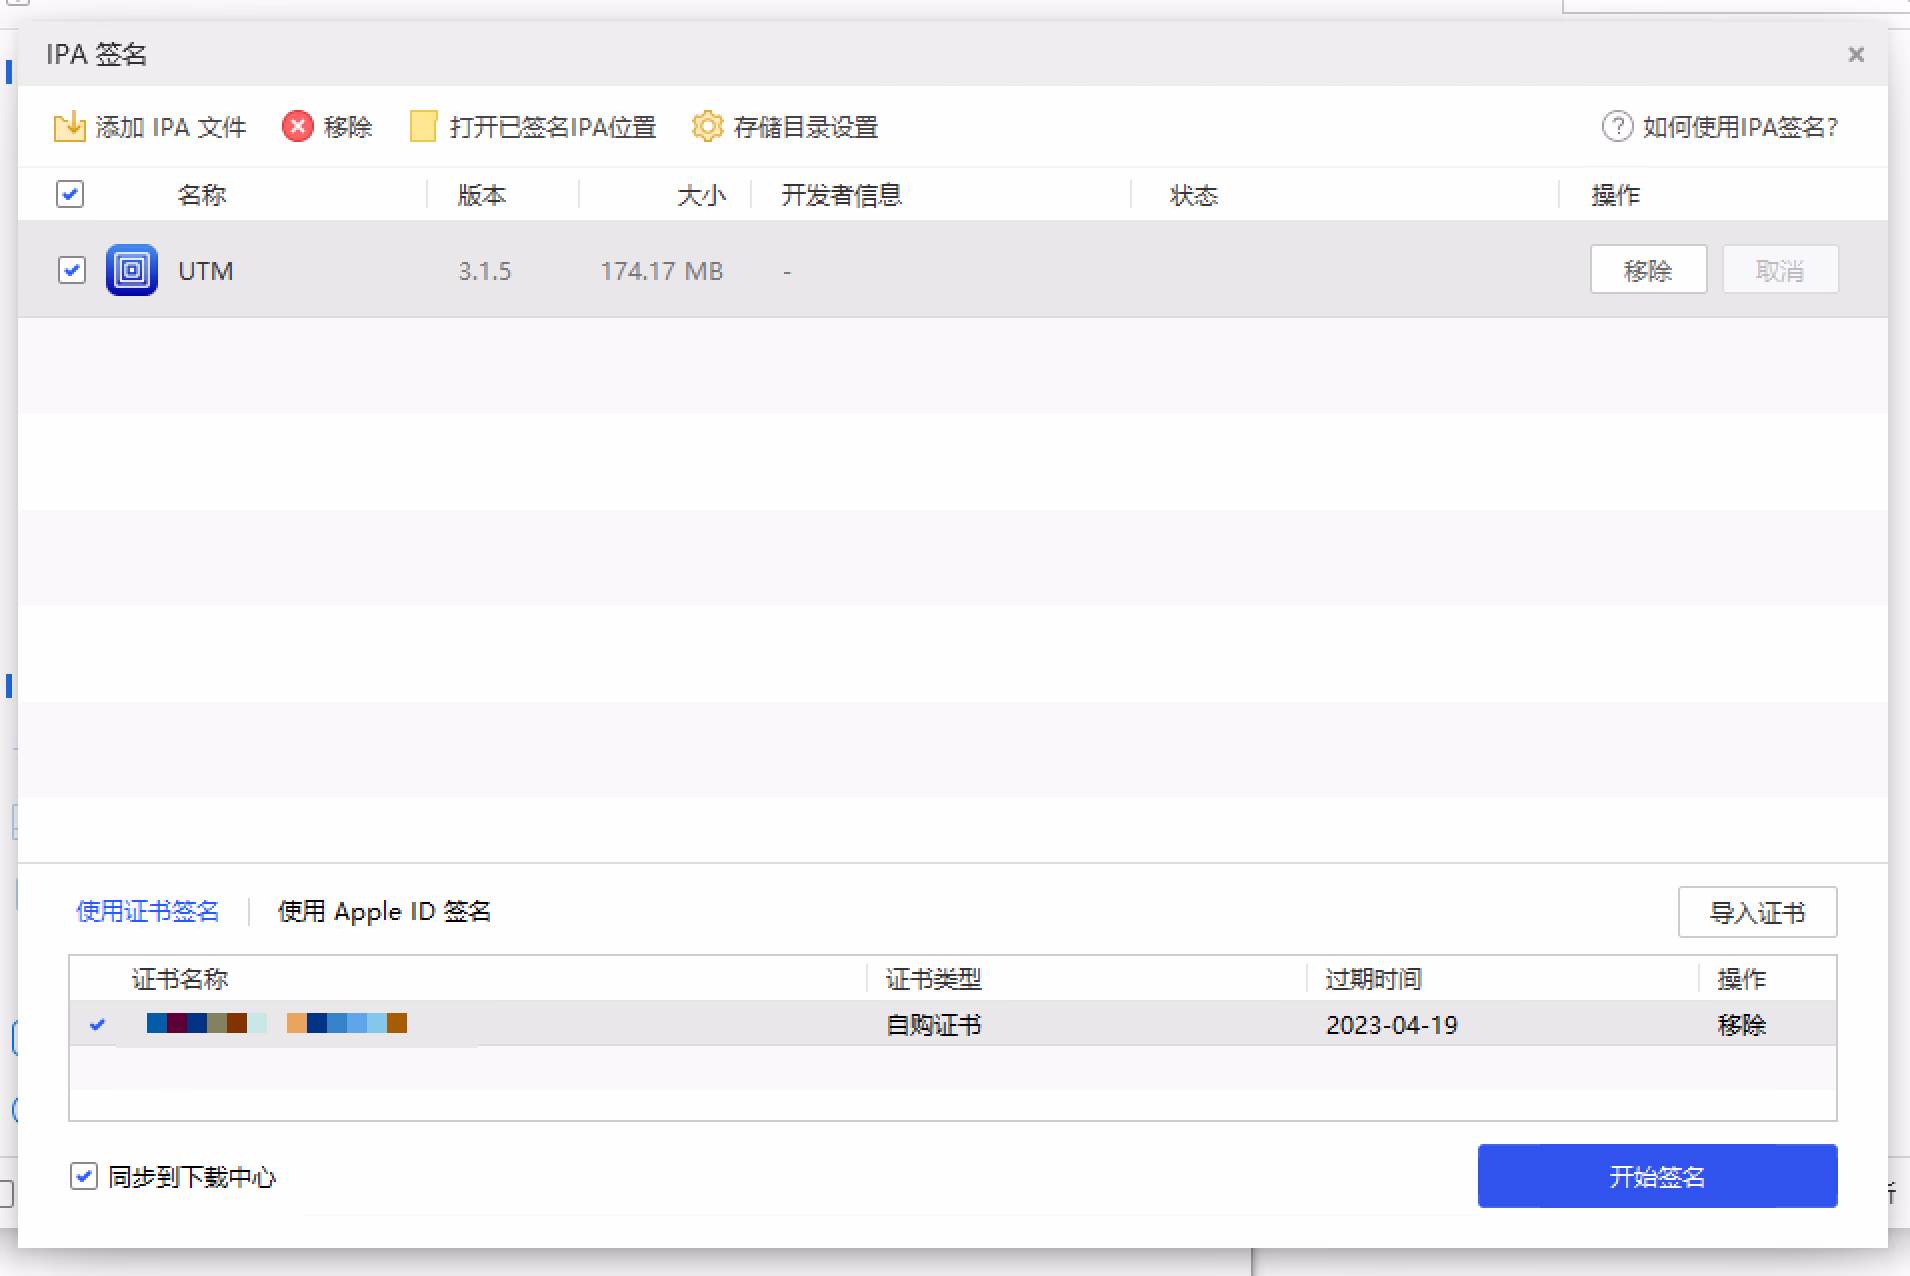Click the red Remove icon in toolbar
The height and width of the screenshot is (1276, 1910).
click(x=297, y=127)
